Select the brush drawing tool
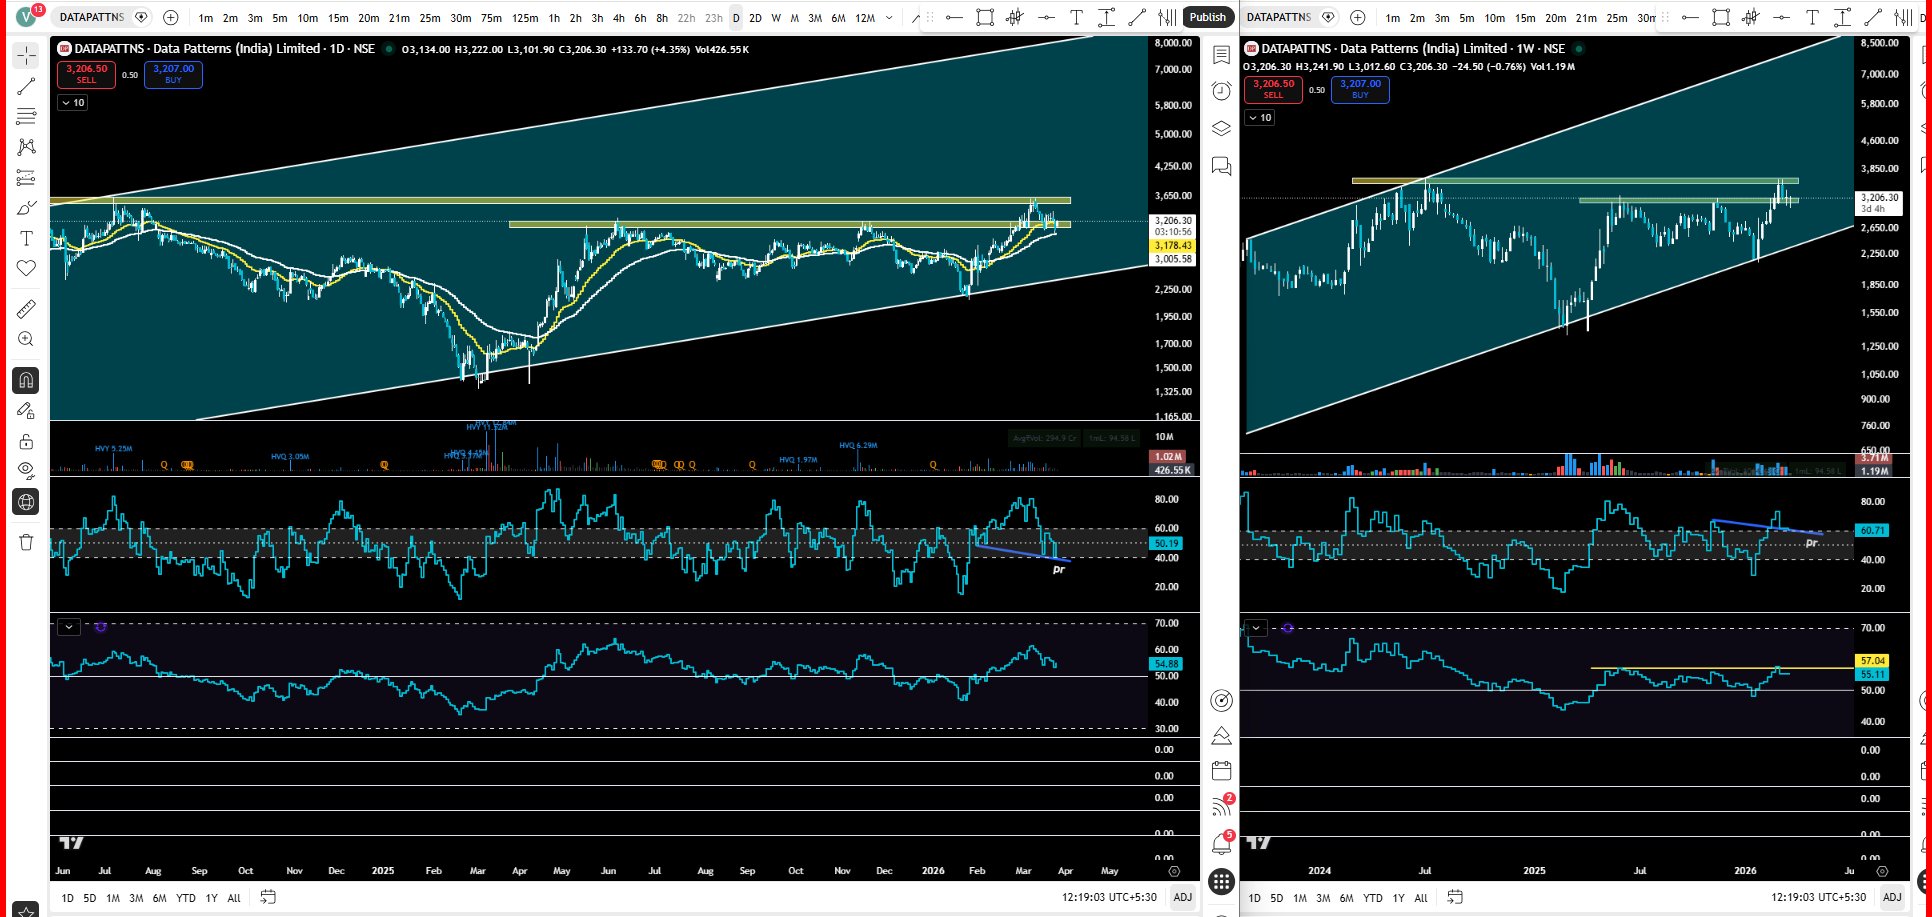 [27, 208]
